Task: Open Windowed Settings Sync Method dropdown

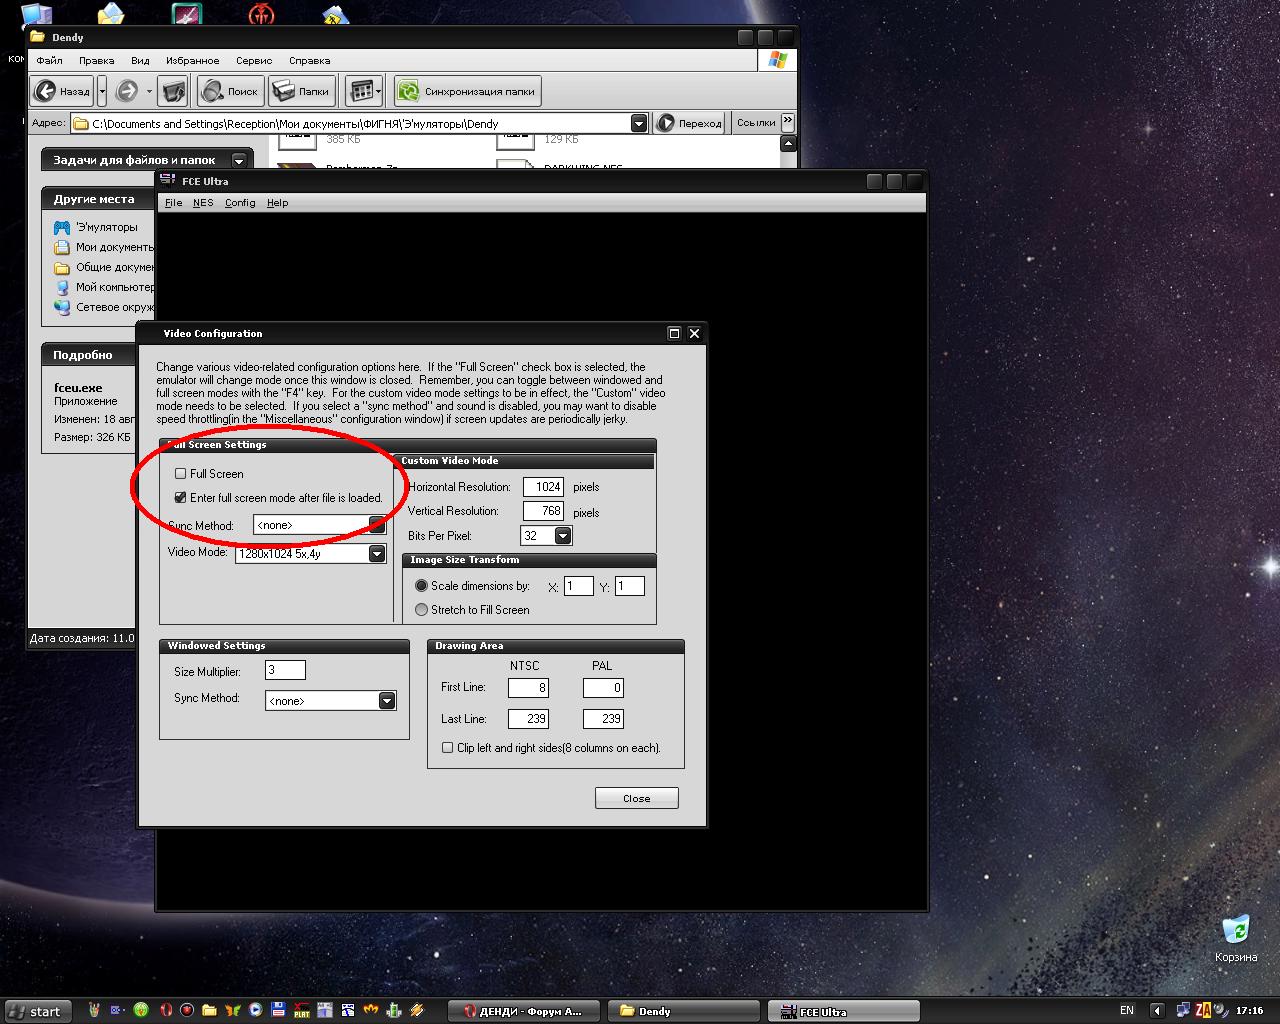Action: coord(387,701)
